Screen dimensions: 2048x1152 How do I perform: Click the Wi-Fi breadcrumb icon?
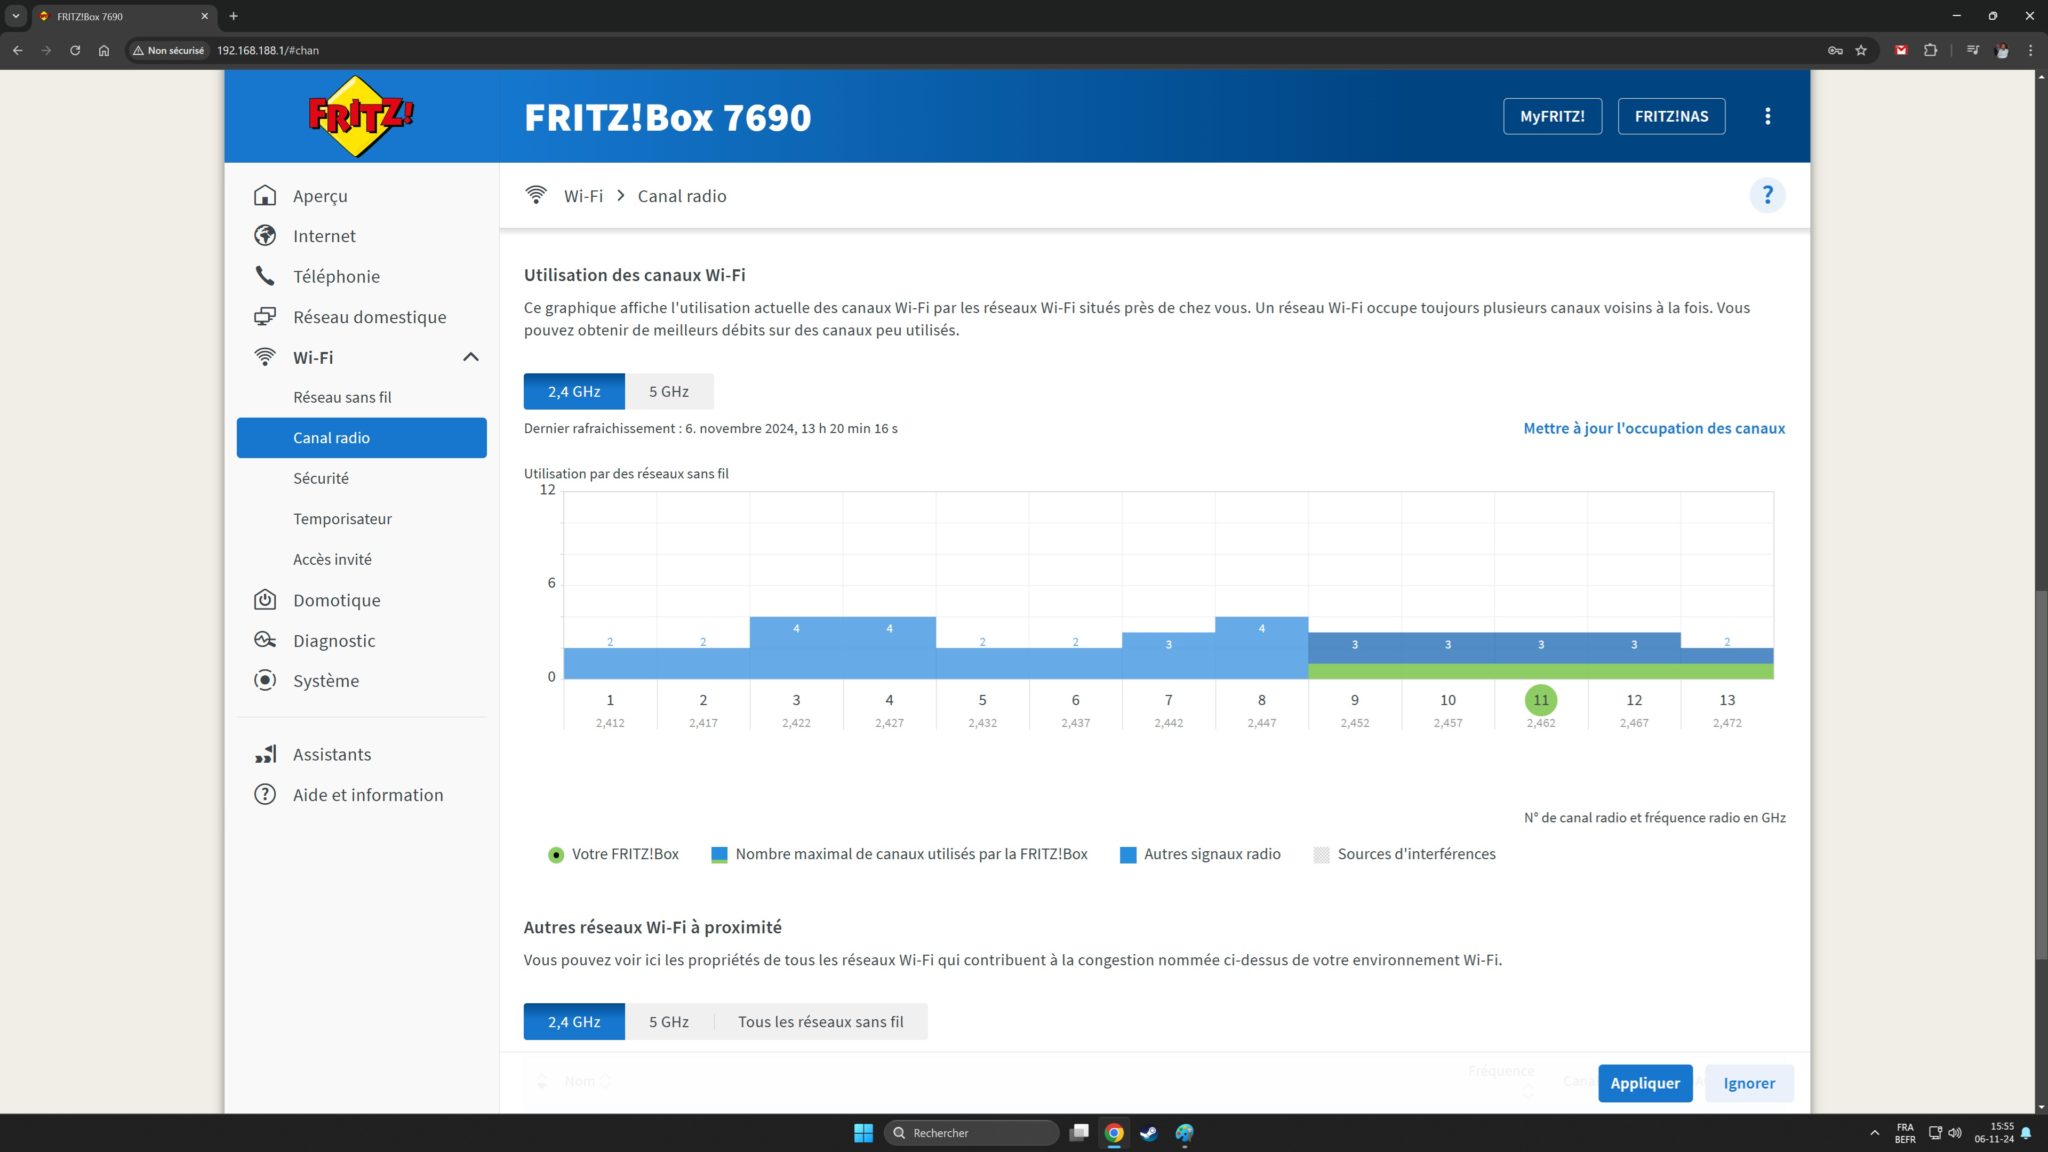536,195
